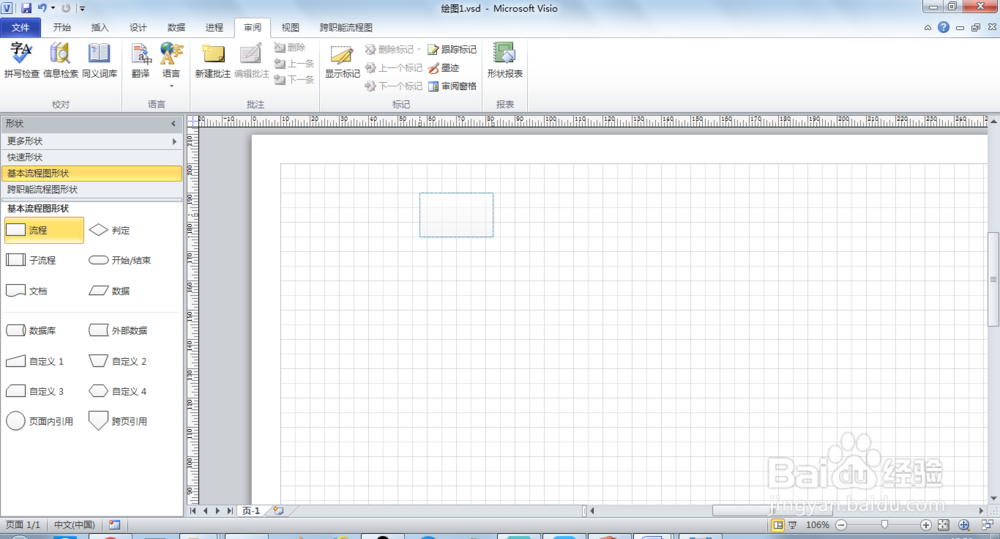Toggle 跟踪标记 track markup

[452, 49]
